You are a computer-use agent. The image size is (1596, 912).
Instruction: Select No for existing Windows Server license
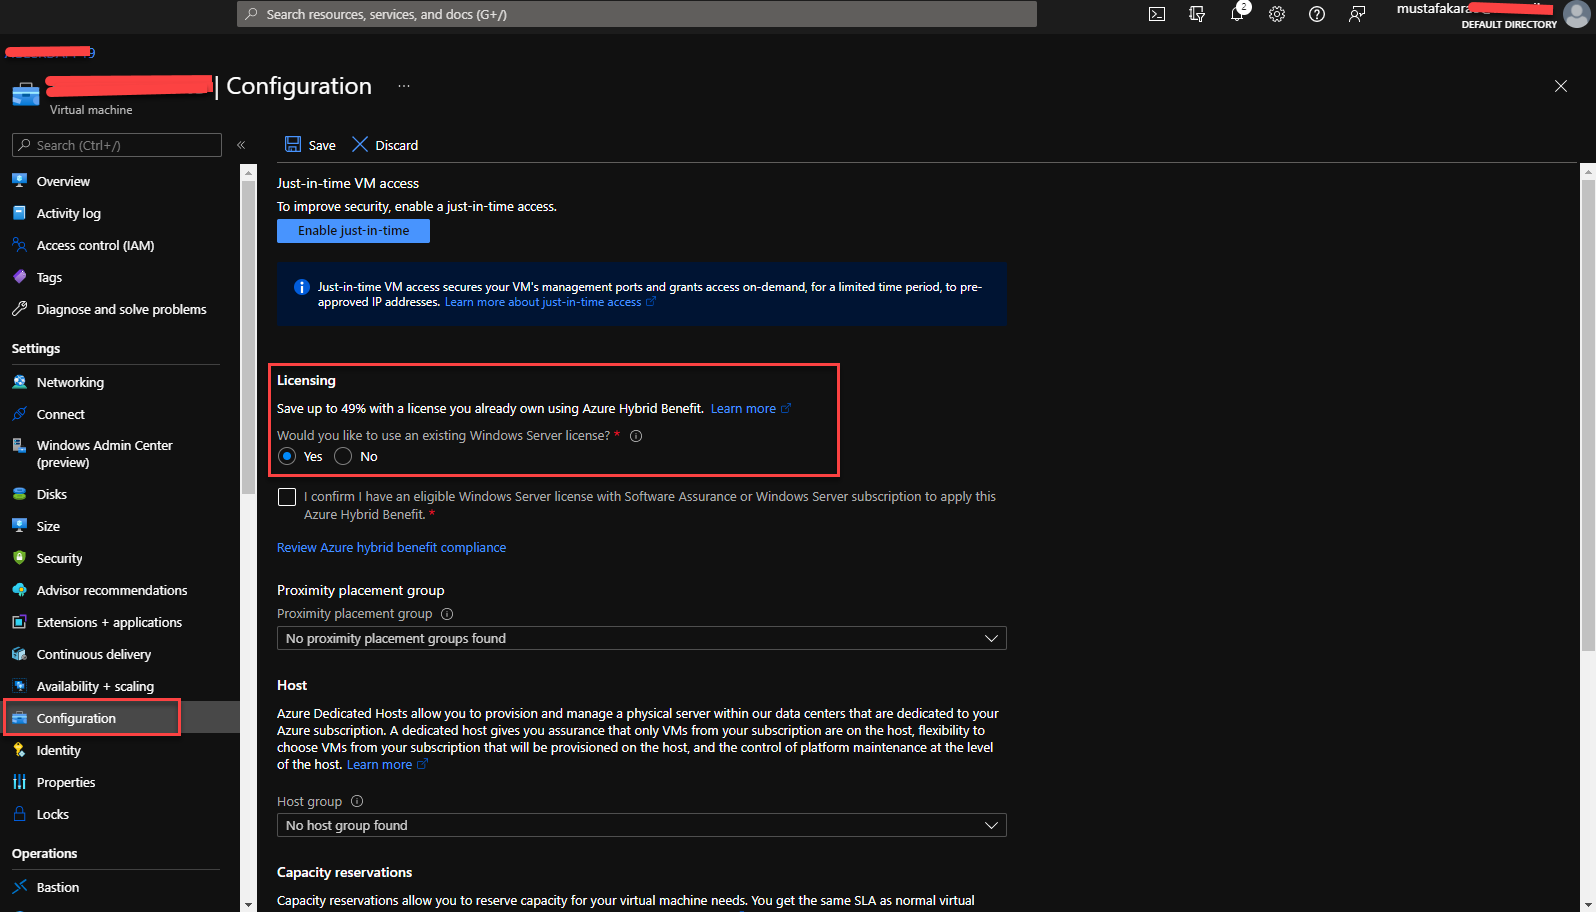(343, 457)
